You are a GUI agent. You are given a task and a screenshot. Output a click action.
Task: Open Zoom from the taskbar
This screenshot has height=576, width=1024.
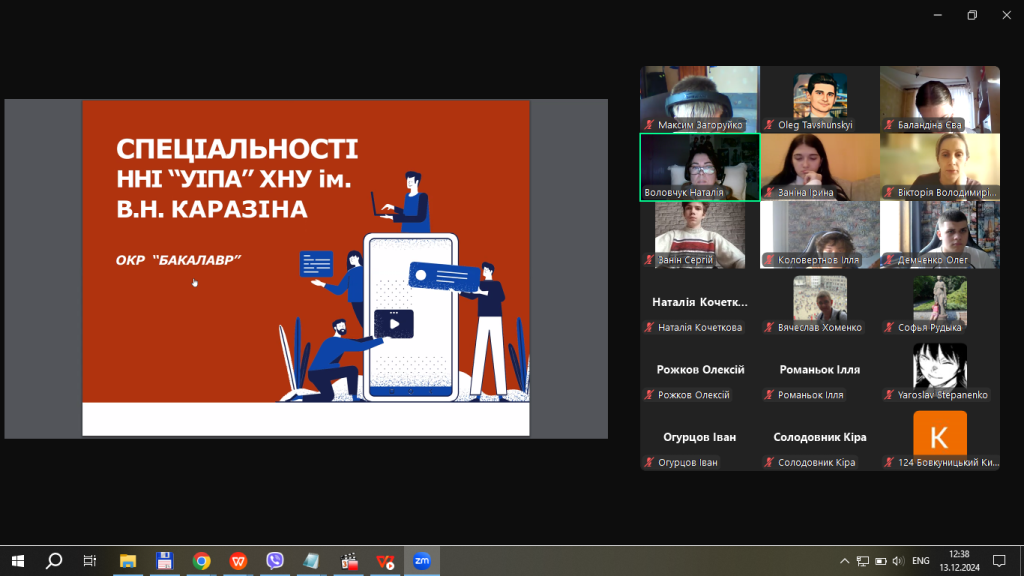point(422,561)
